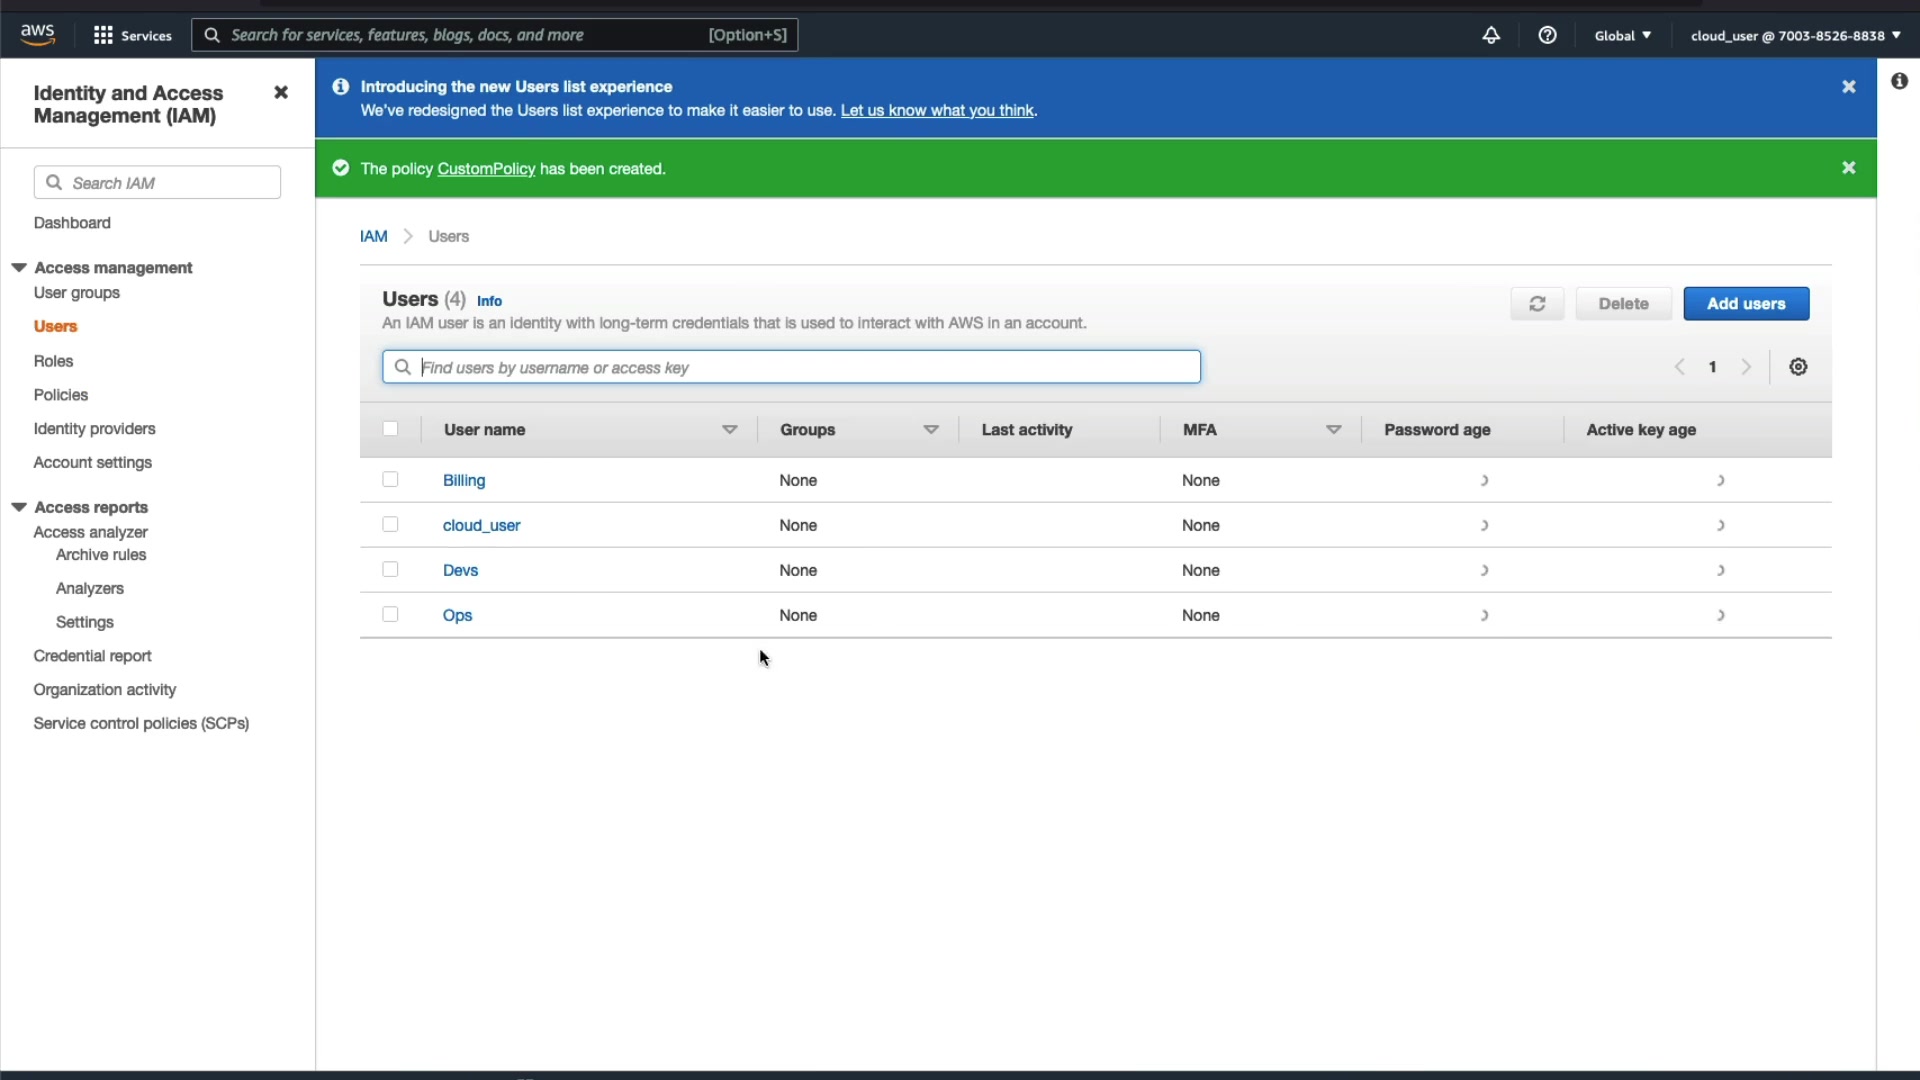The width and height of the screenshot is (1920, 1080).
Task: Open Policies in the sidebar
Action: coord(60,395)
